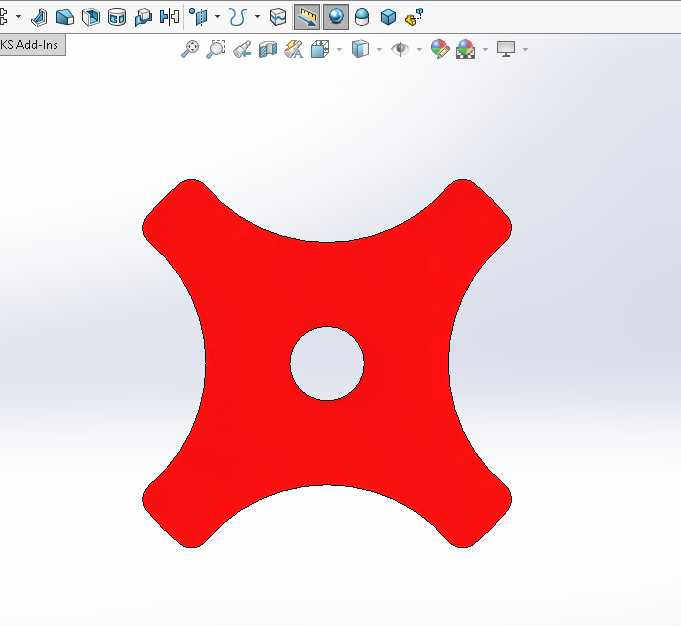Expand the Display Style dropdown arrow
This screenshot has height=626, width=681.
point(380,49)
